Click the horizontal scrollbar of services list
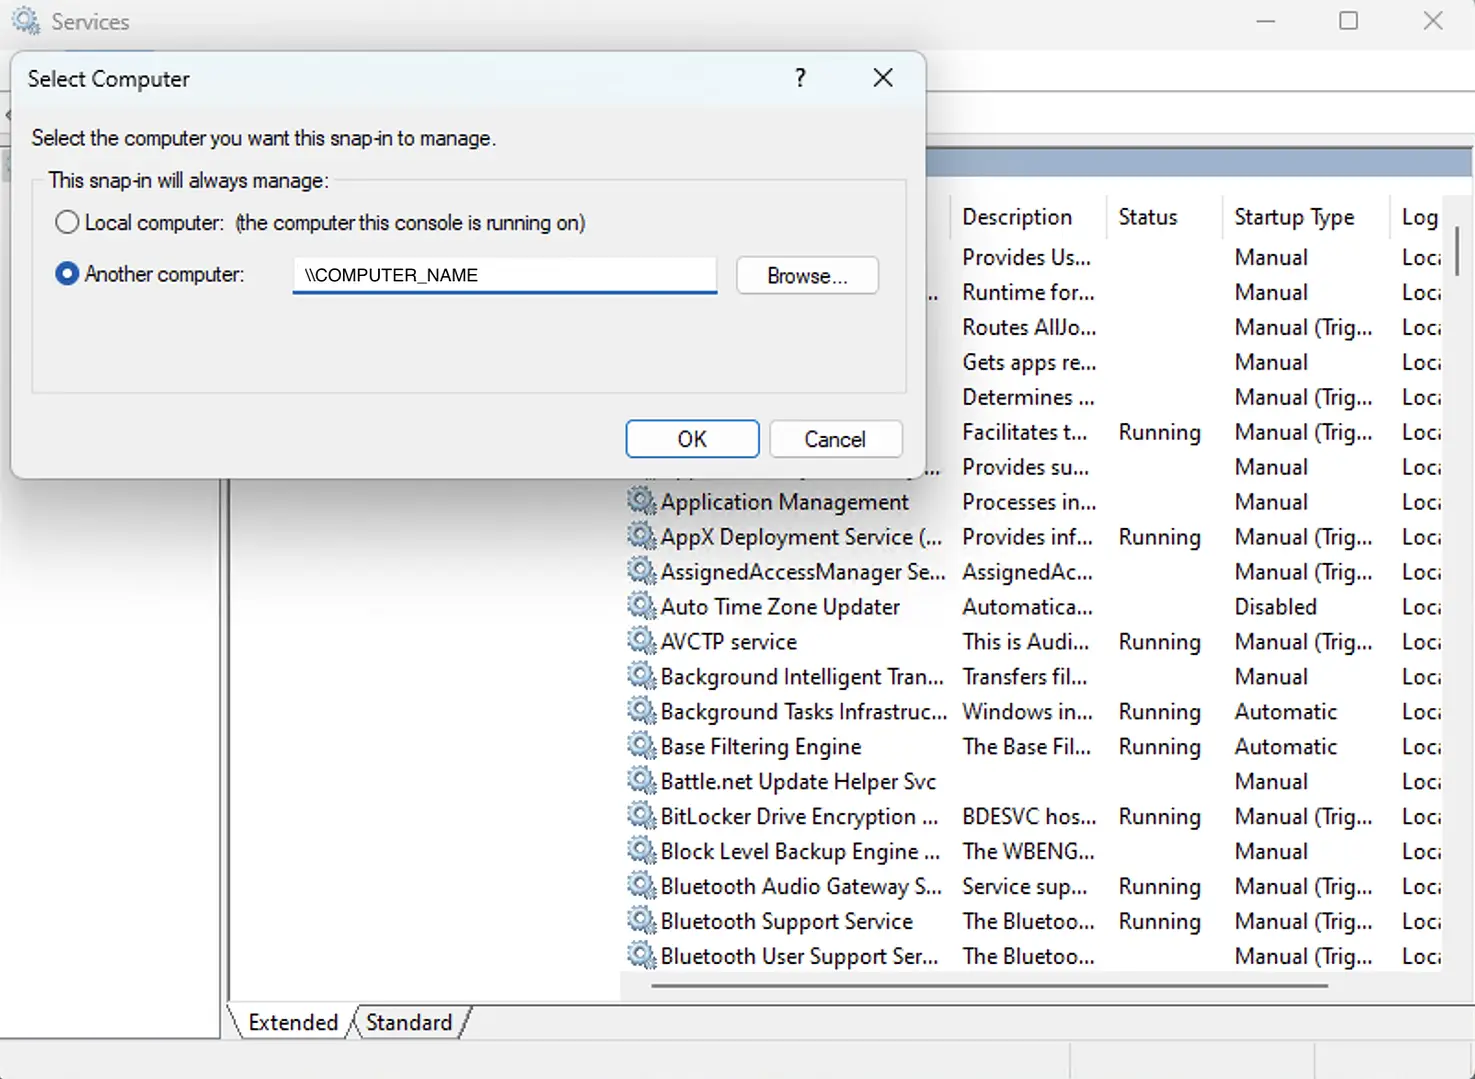The width and height of the screenshot is (1475, 1079). [x=989, y=986]
